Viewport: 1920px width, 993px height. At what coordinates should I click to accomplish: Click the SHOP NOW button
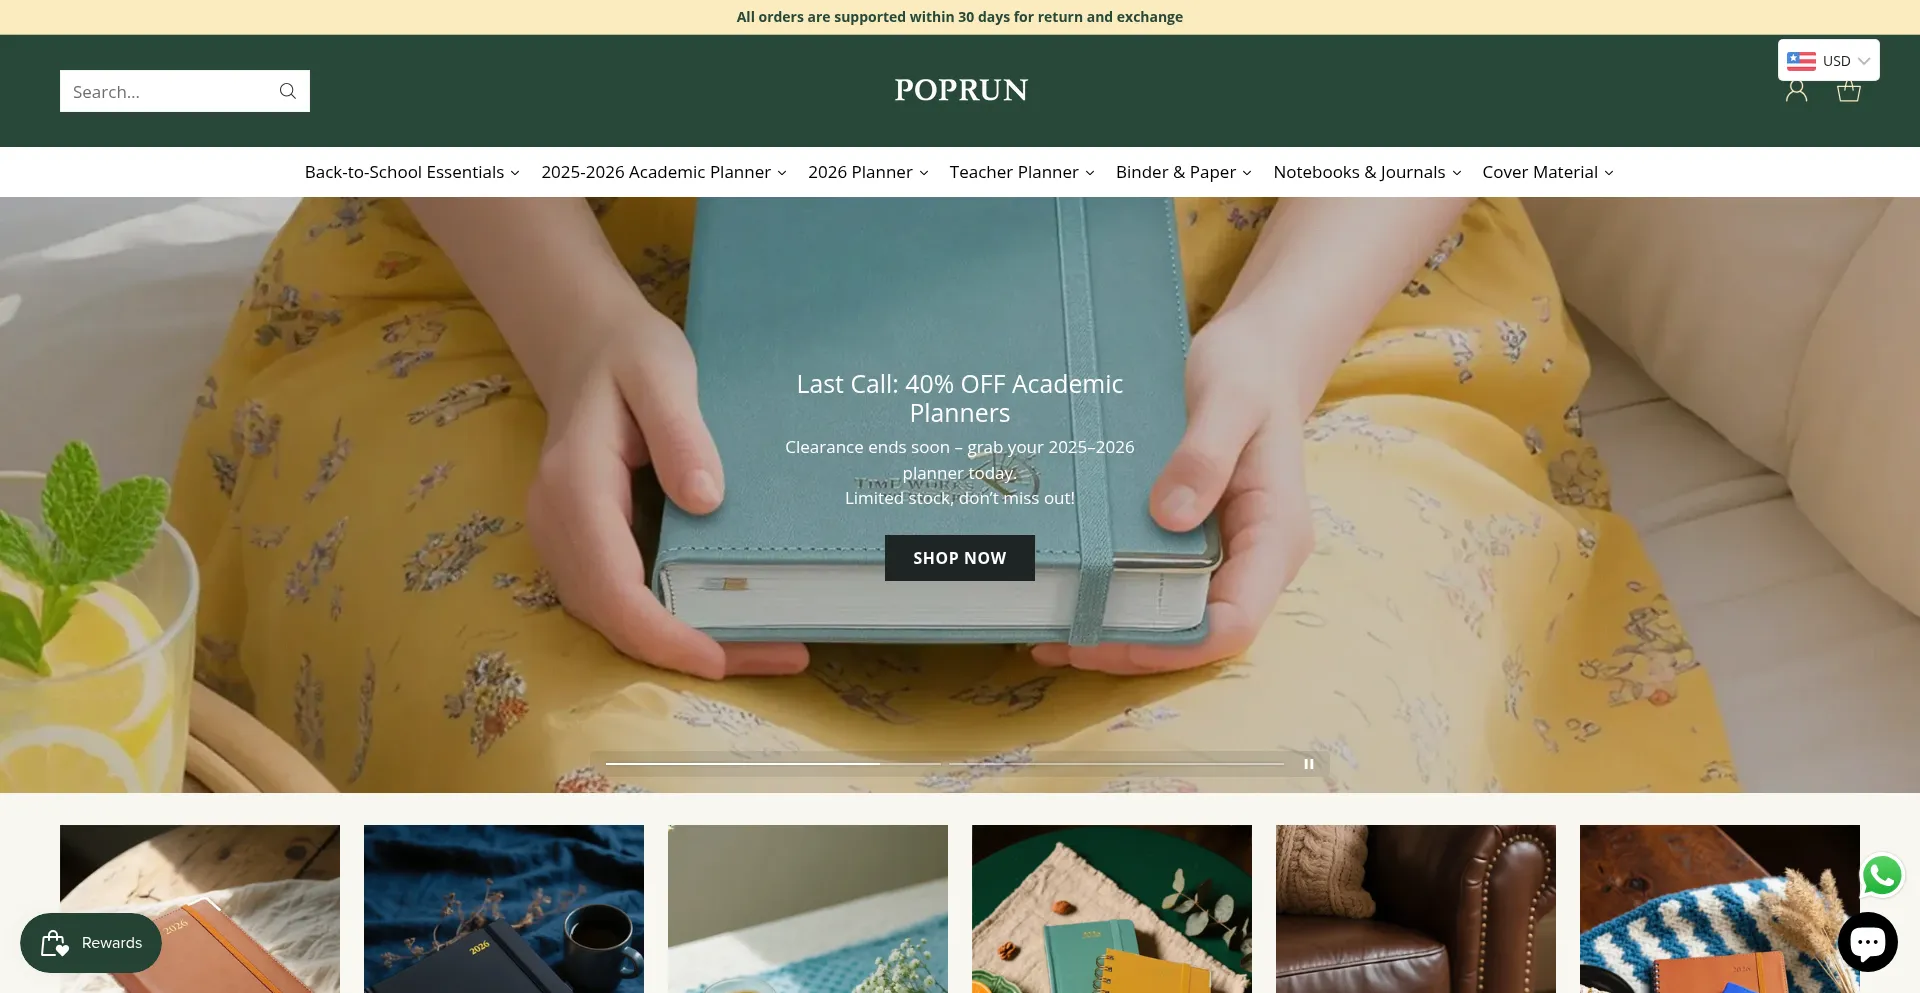[960, 558]
